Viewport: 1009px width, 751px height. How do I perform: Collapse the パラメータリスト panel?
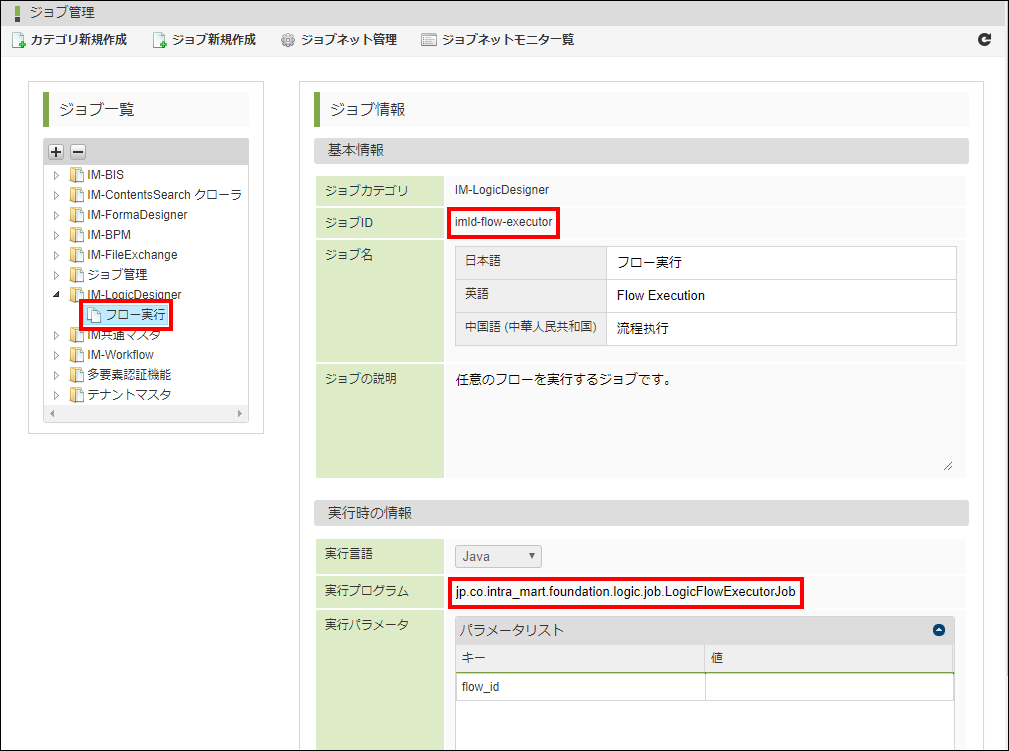pyautogui.click(x=938, y=631)
